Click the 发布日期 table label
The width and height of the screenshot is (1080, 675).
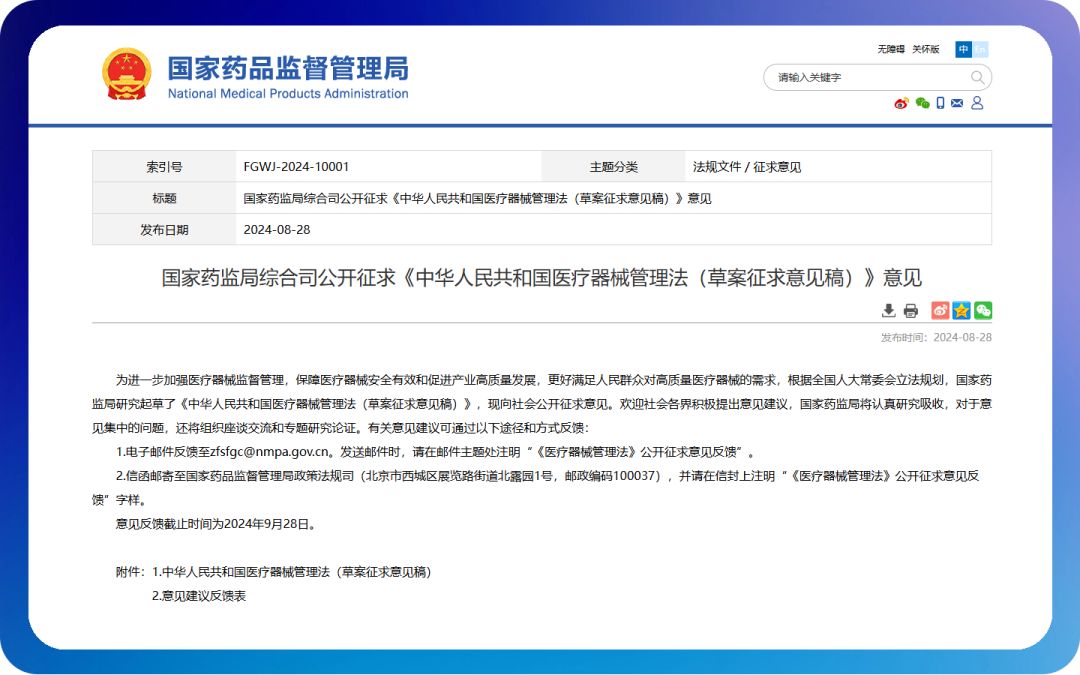(164, 229)
